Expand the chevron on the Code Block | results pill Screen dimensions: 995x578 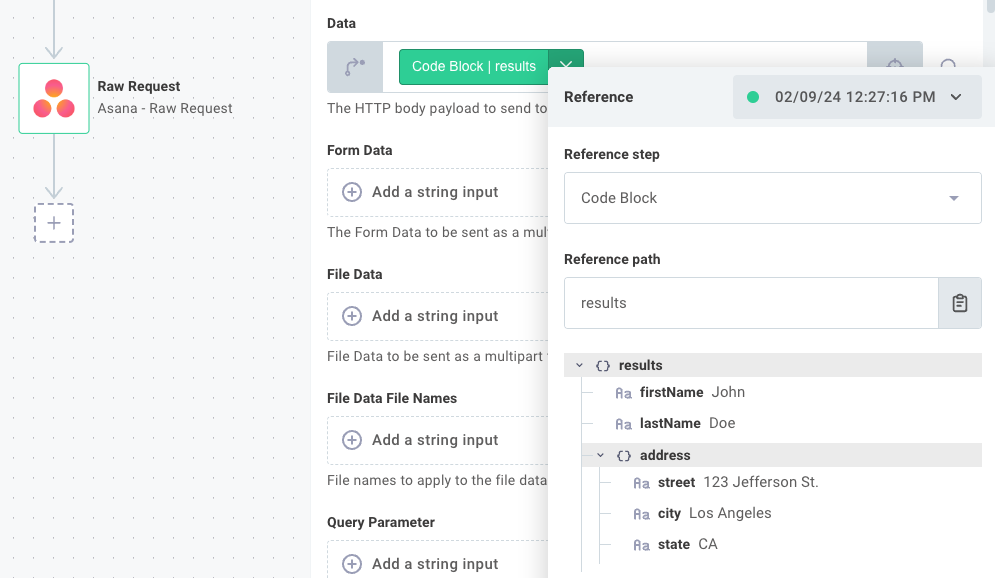pyautogui.click(x=566, y=66)
